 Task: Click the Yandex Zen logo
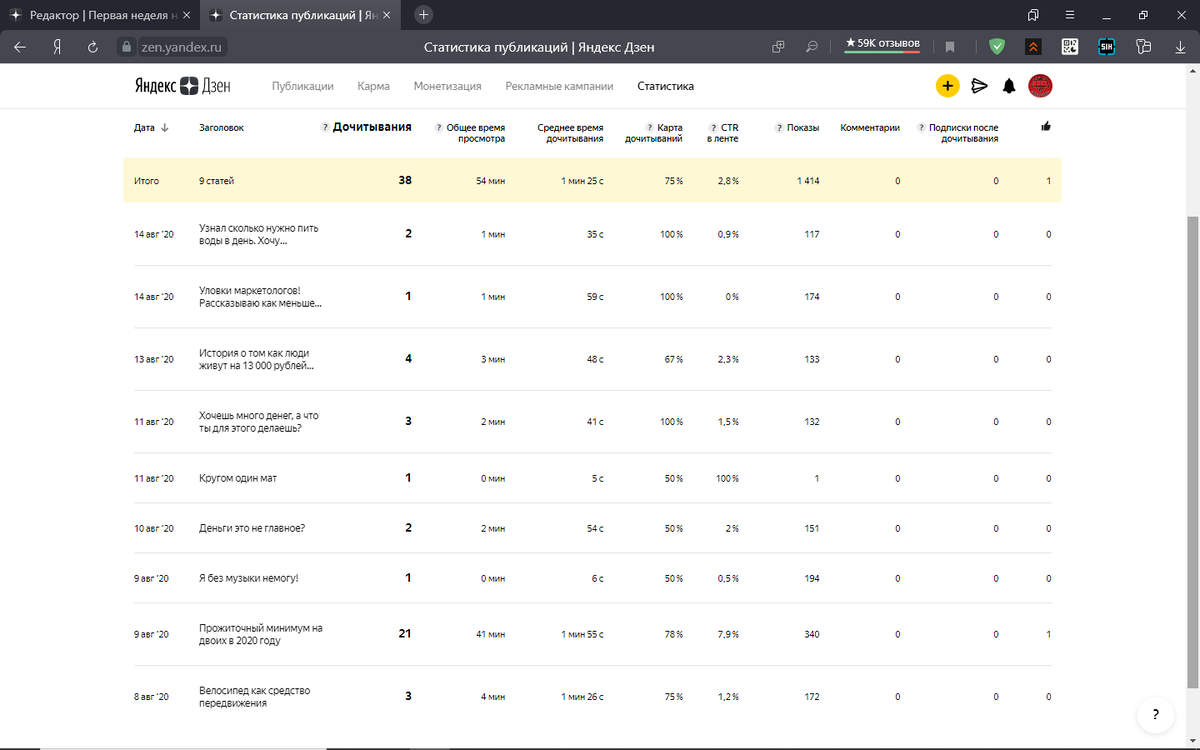click(x=183, y=86)
